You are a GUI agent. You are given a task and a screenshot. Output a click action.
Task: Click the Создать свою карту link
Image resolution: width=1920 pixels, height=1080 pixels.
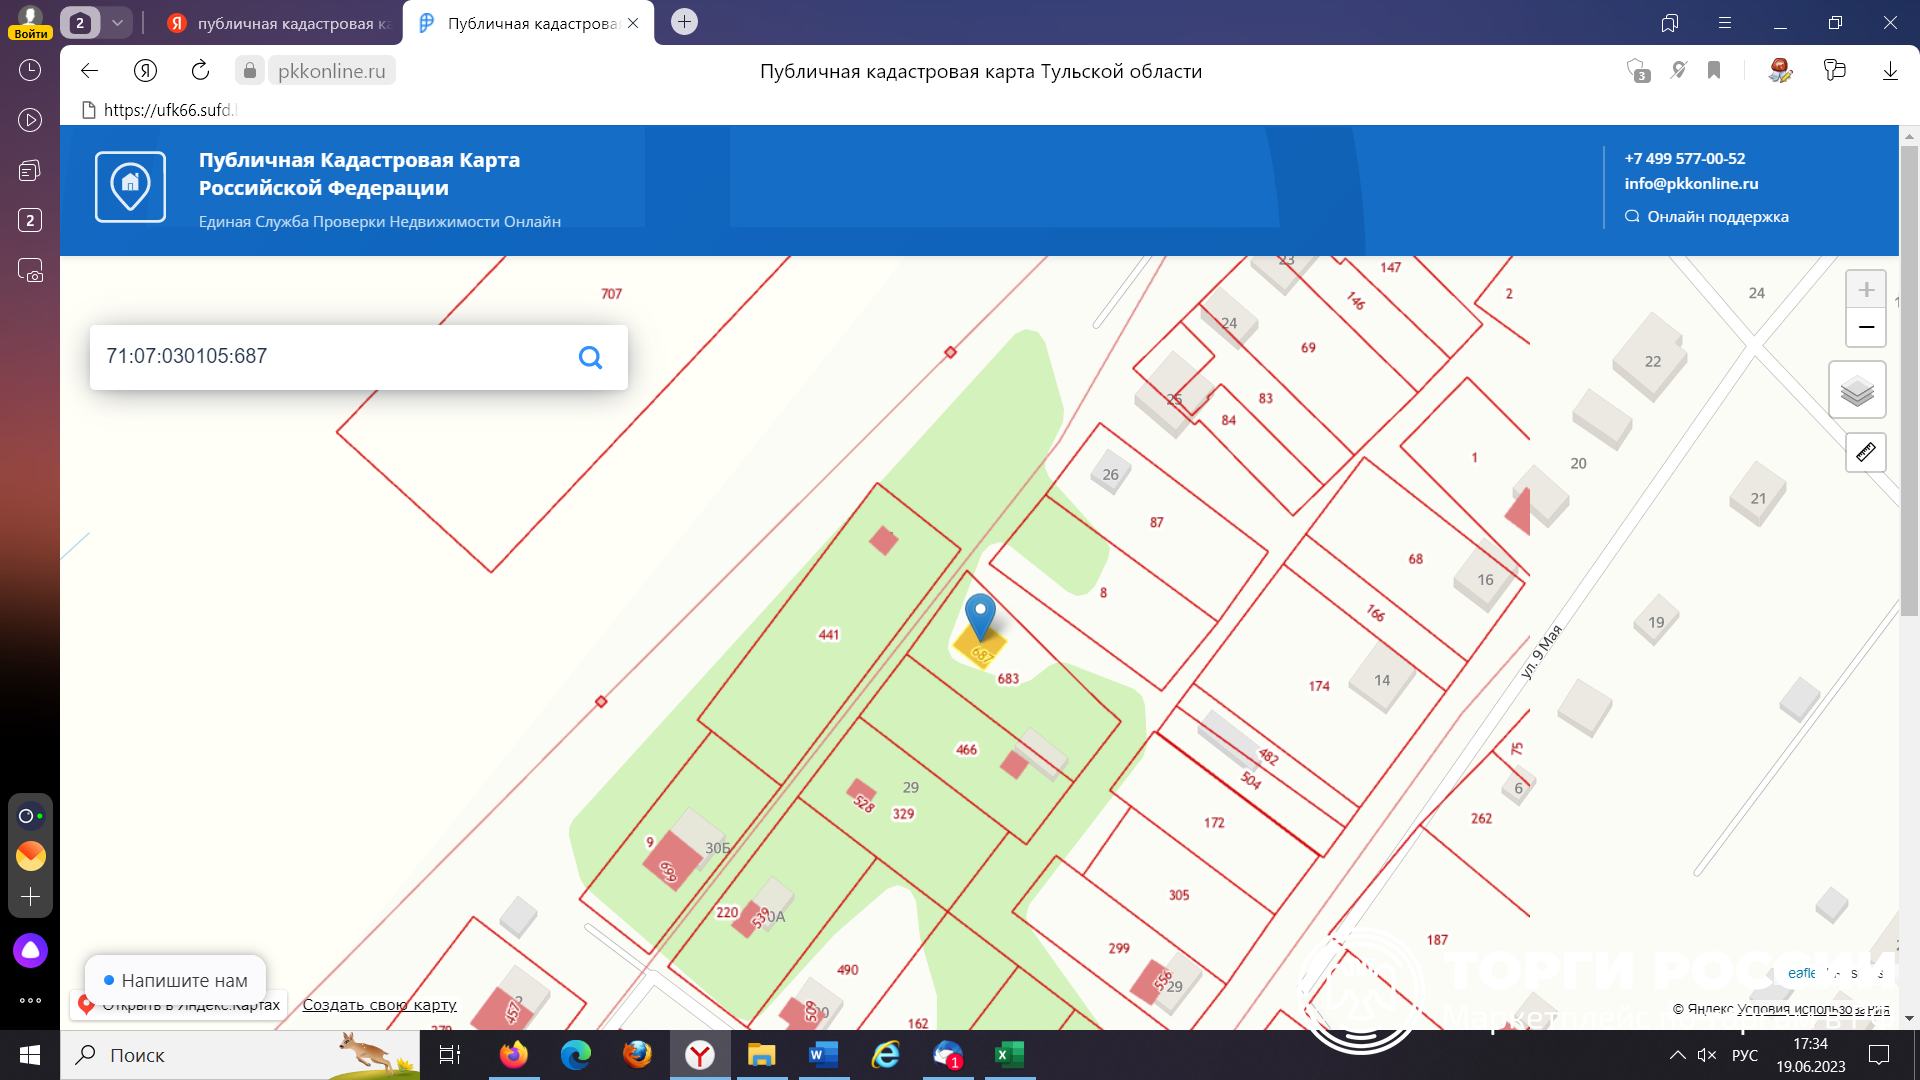379,1004
